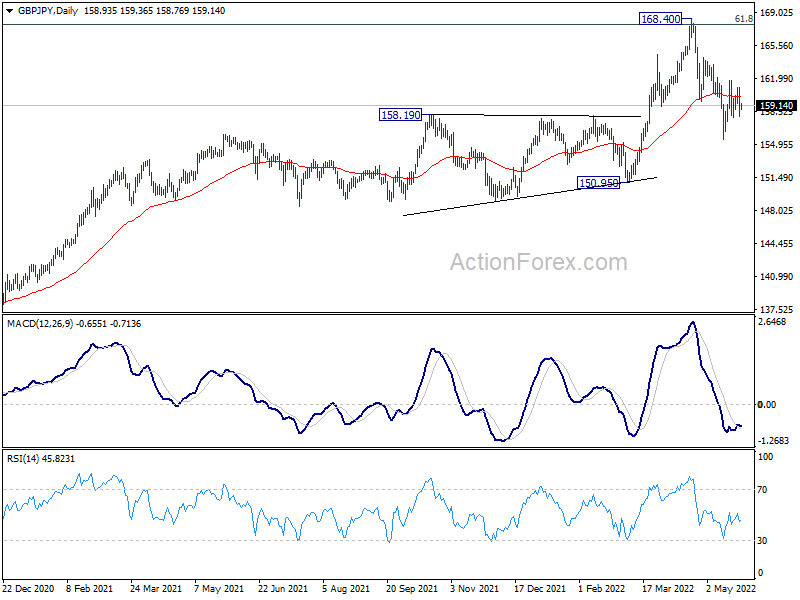Click the 159.140 current price tag
The image size is (800, 600).
[x=776, y=106]
